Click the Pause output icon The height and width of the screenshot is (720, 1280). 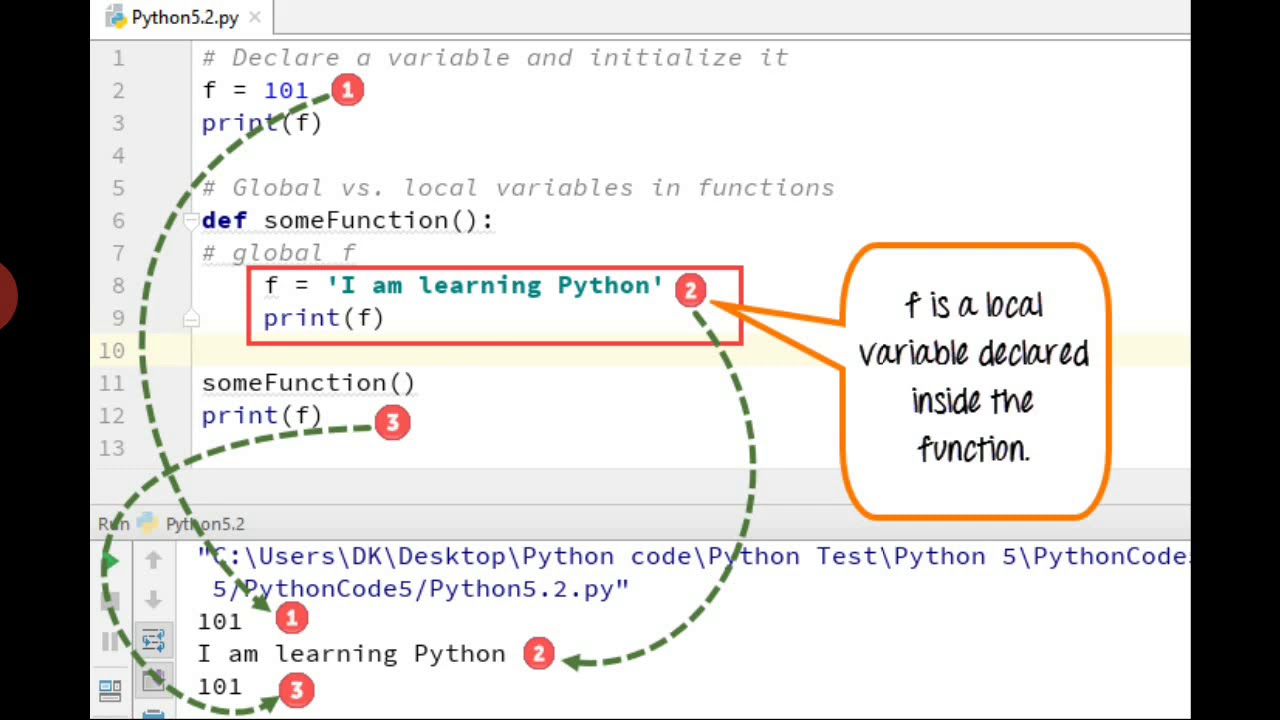110,641
